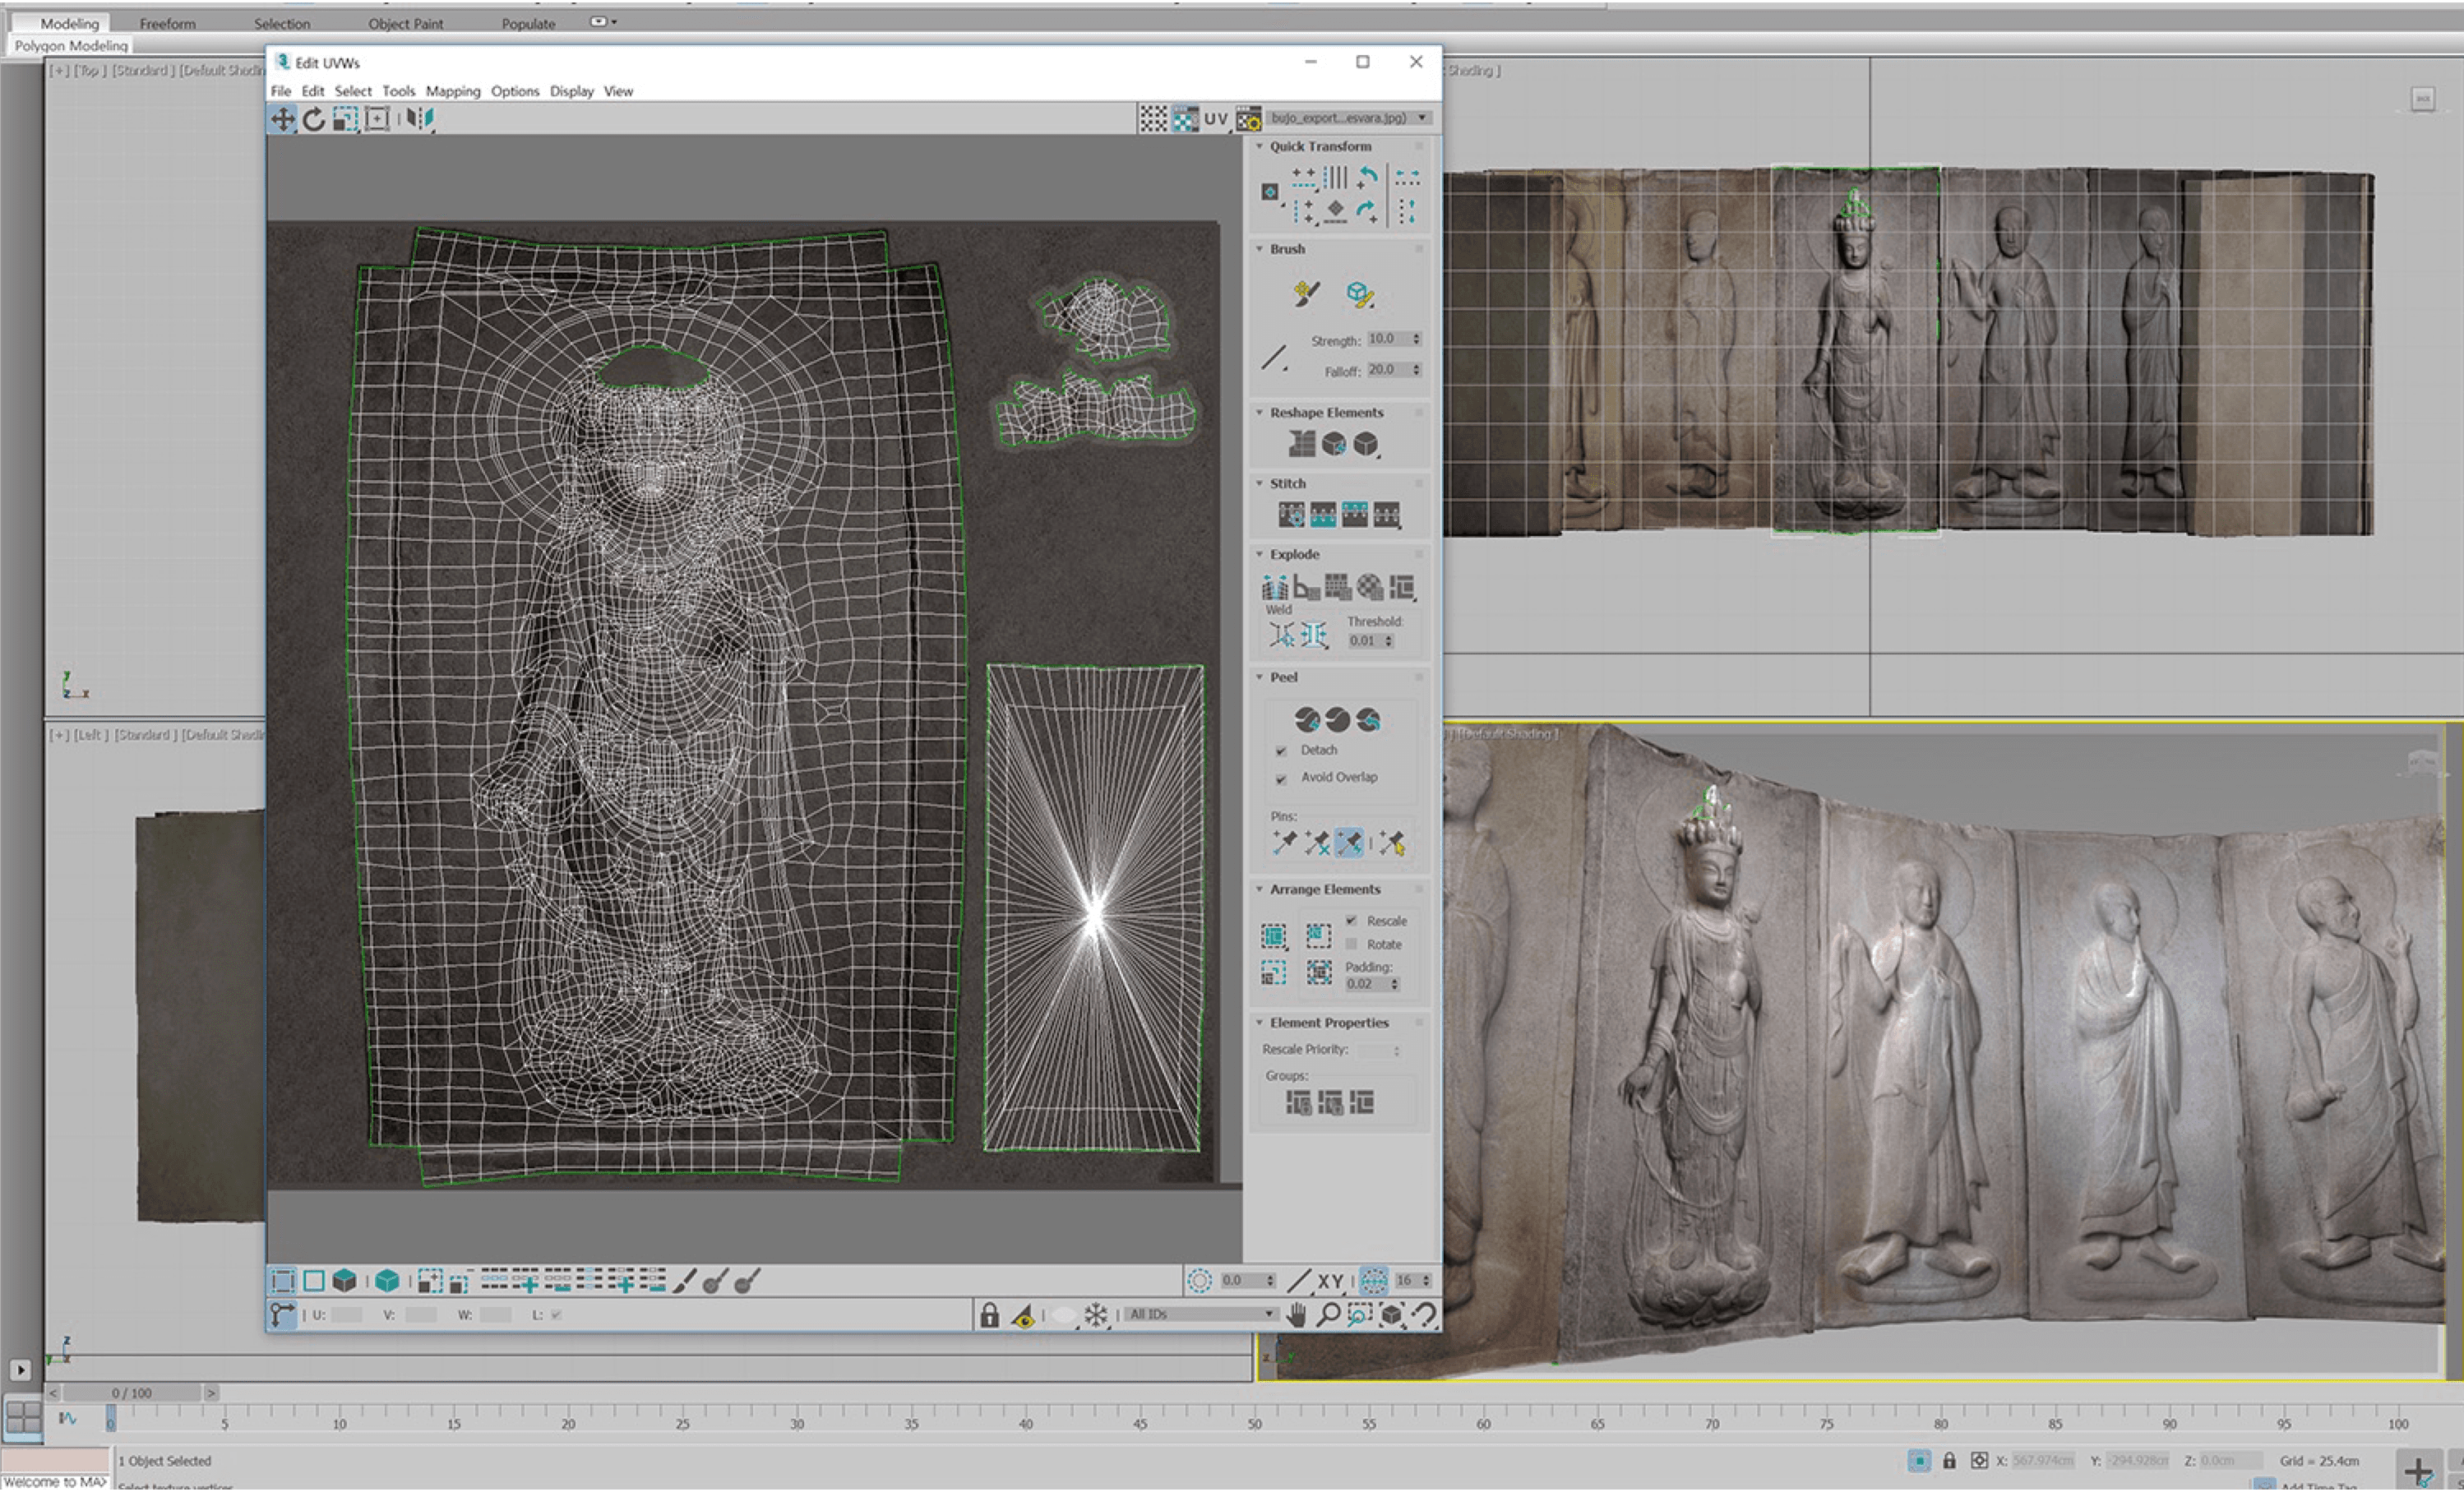This screenshot has width=2464, height=1492.
Task: Toggle the Select By Element UV cube icon
Action: (x=387, y=1281)
